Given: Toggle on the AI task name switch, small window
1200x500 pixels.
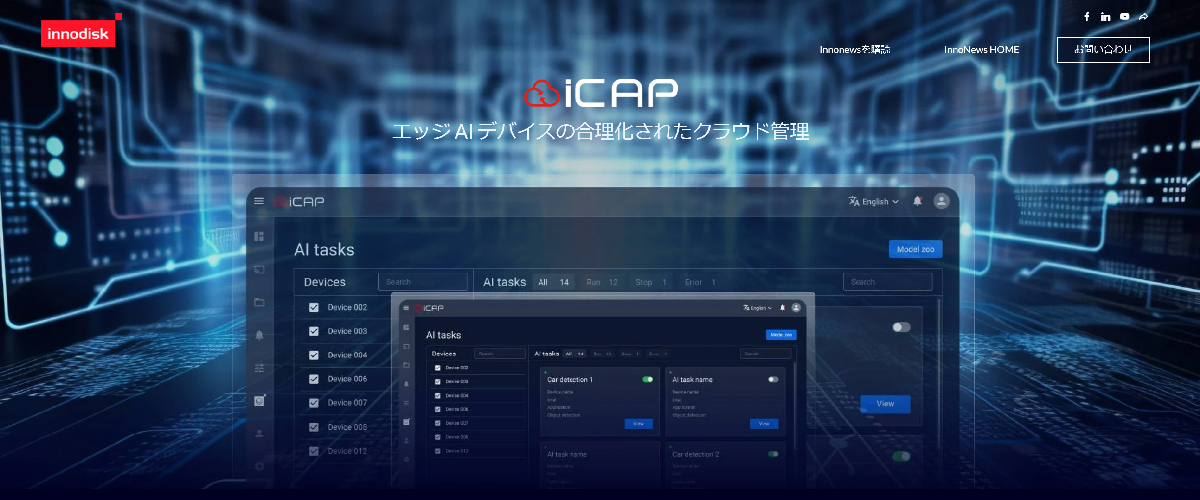Looking at the screenshot, I should [x=773, y=380].
